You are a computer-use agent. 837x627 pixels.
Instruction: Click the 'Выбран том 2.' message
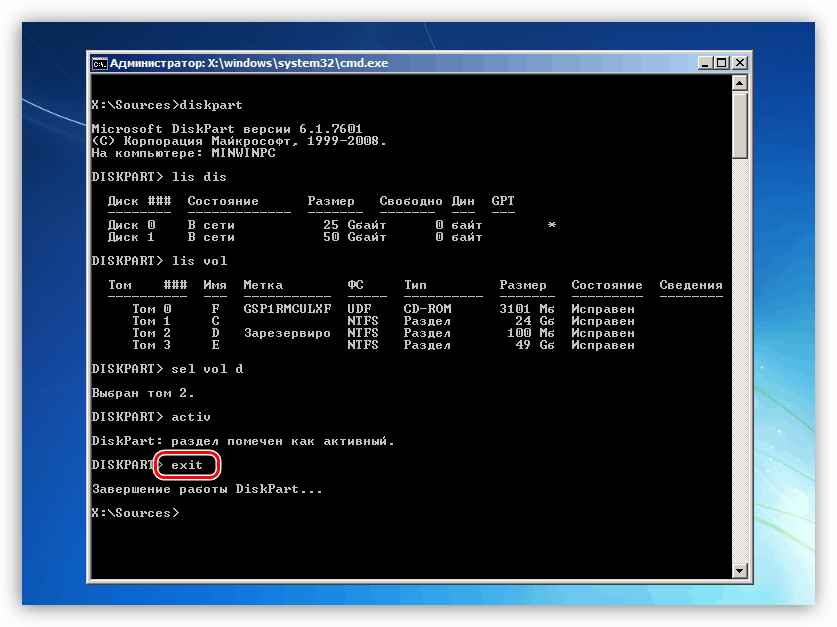tap(143, 393)
